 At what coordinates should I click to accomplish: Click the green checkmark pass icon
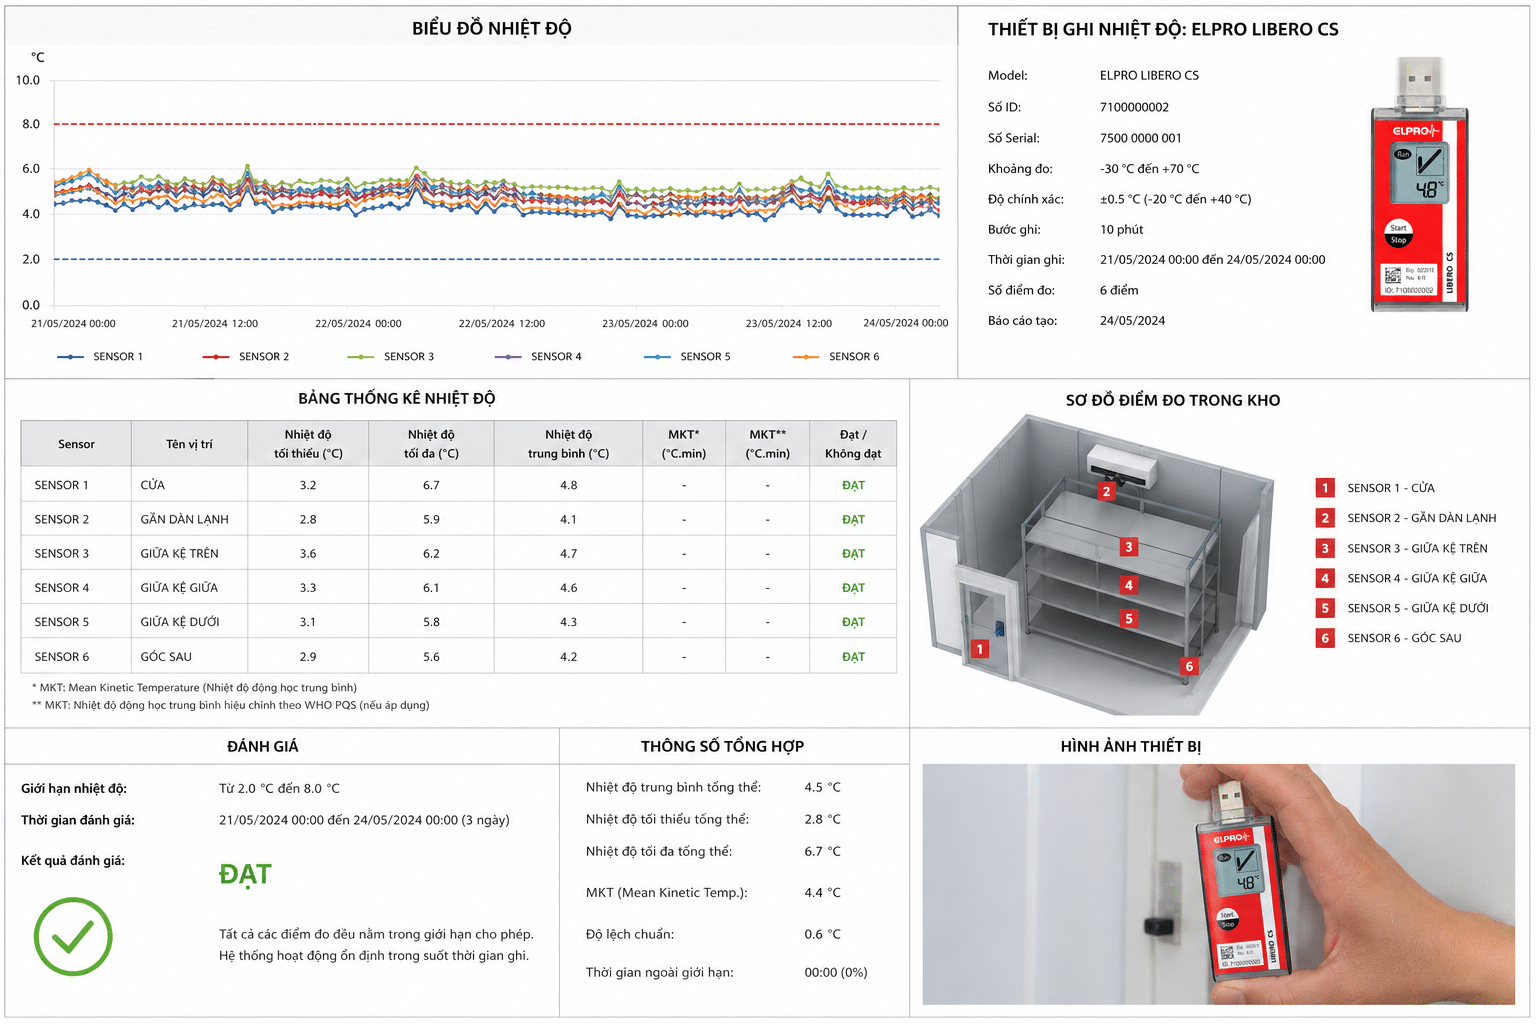pos(73,937)
